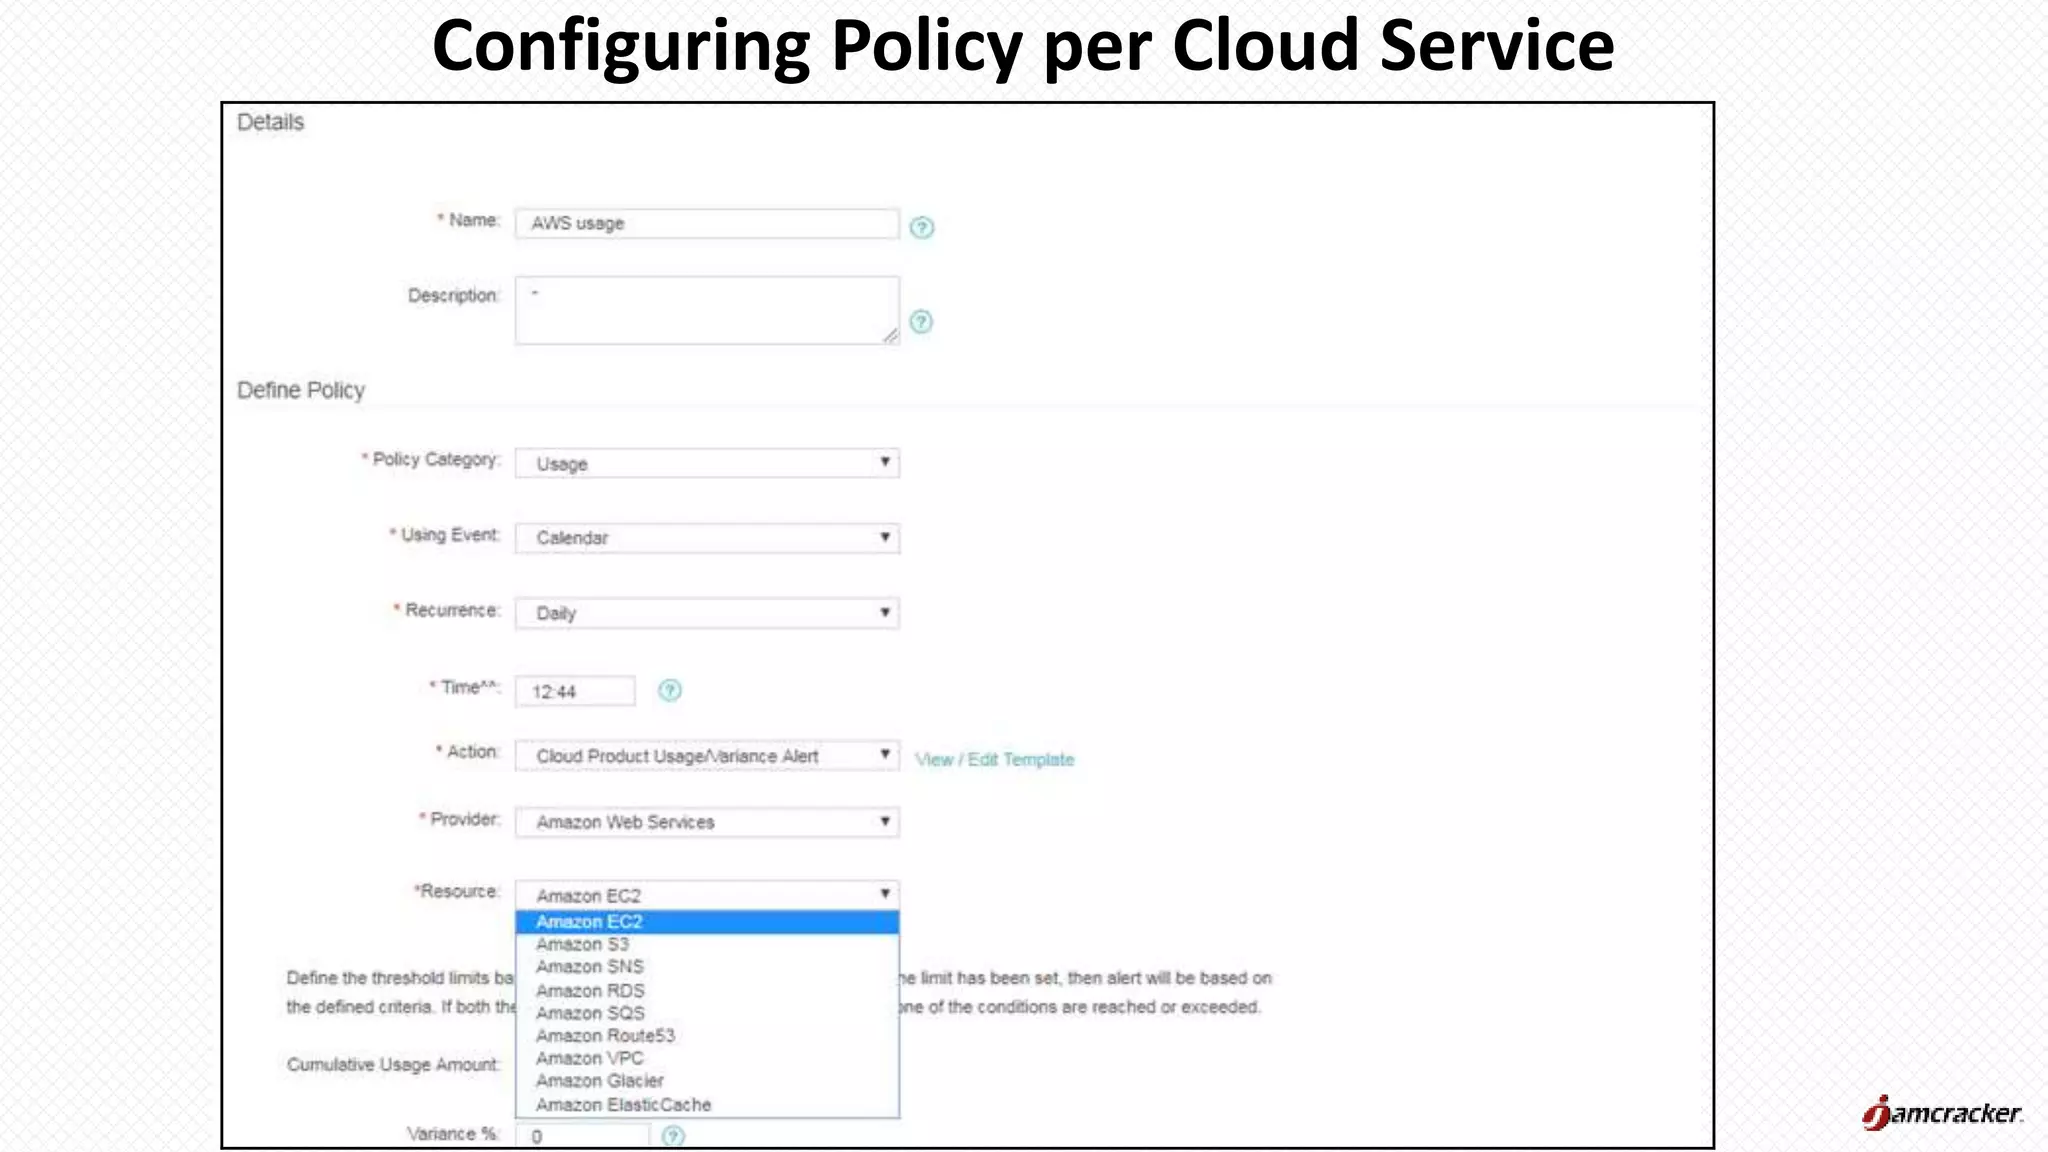Select Amazon Glacier from Resource list
2048x1152 pixels.
click(707, 1081)
